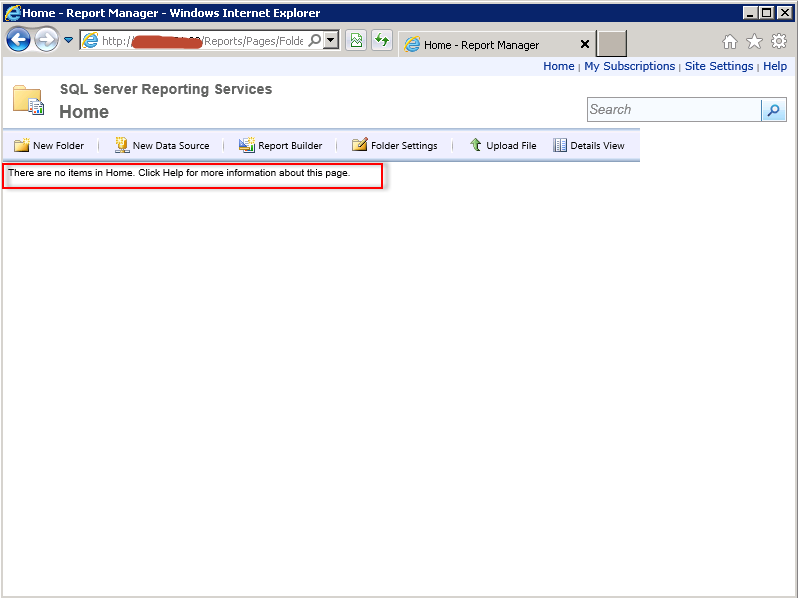Screen dimensions: 798x598
Task: Click the browser Home house icon
Action: [730, 42]
